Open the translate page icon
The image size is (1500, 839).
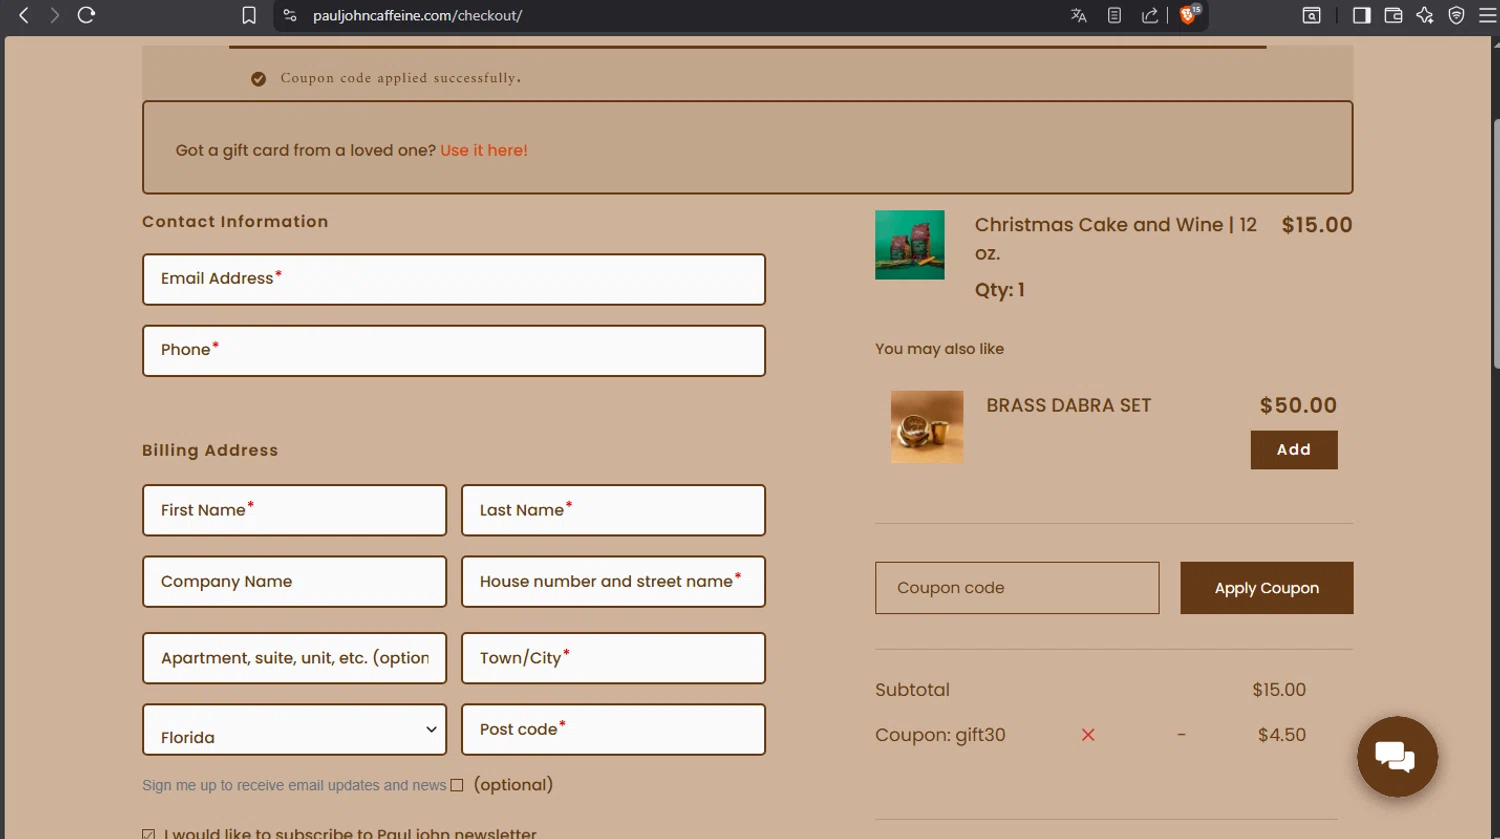(1078, 15)
